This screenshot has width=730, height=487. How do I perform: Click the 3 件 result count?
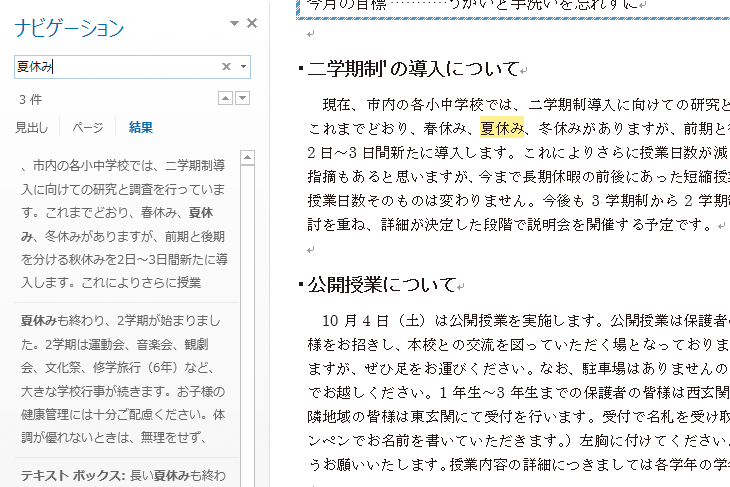(x=30, y=99)
